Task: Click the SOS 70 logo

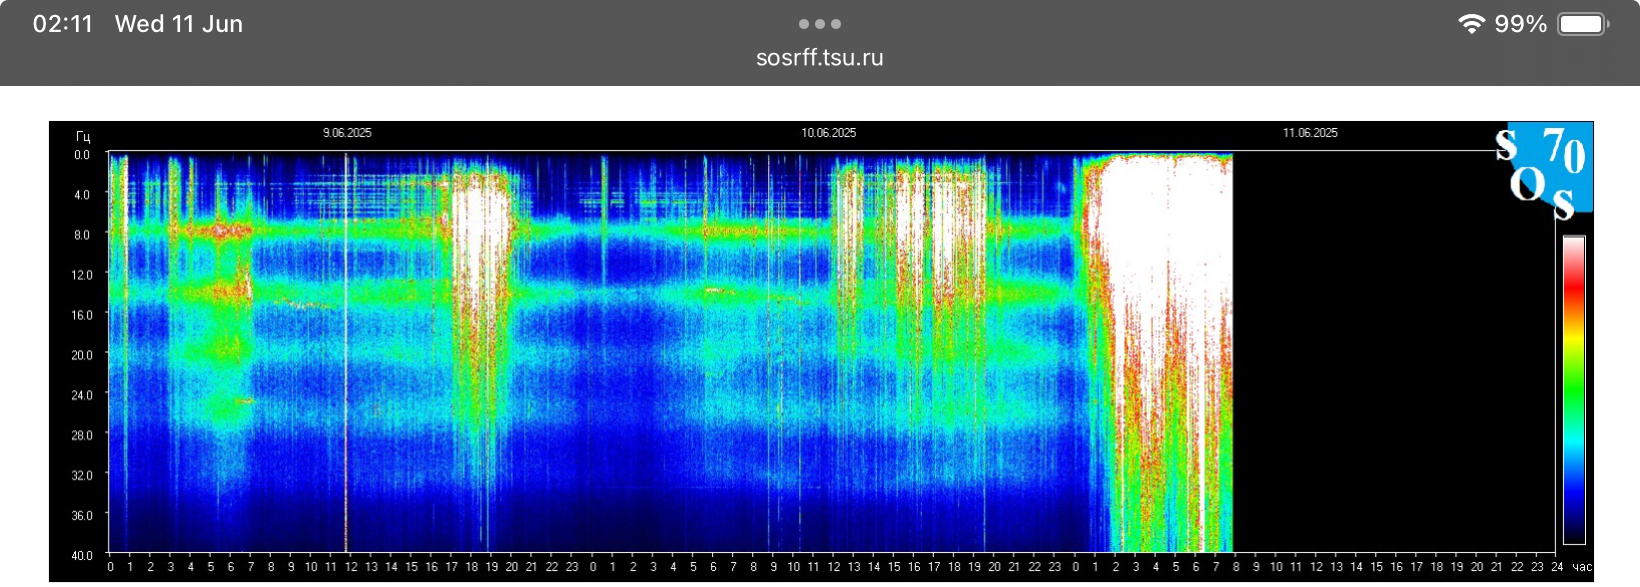Action: coord(1544,170)
